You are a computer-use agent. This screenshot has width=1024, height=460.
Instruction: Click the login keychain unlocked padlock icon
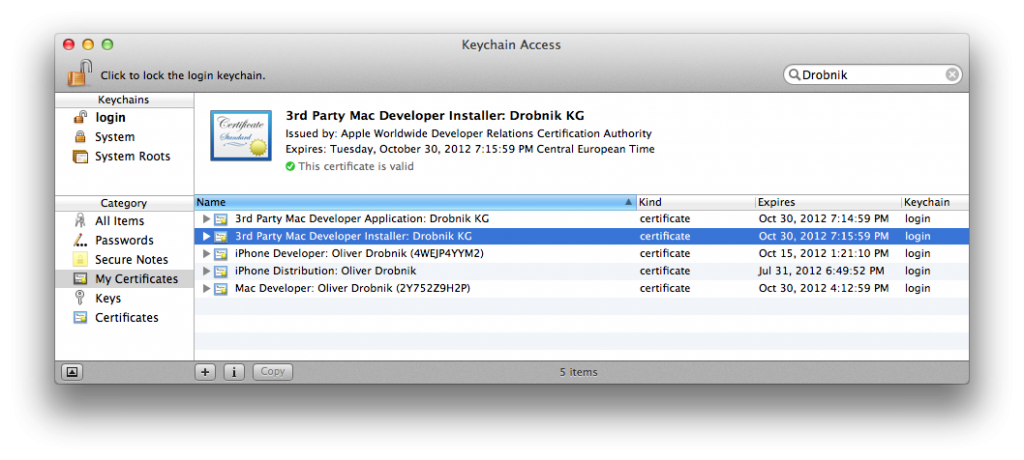click(80, 118)
